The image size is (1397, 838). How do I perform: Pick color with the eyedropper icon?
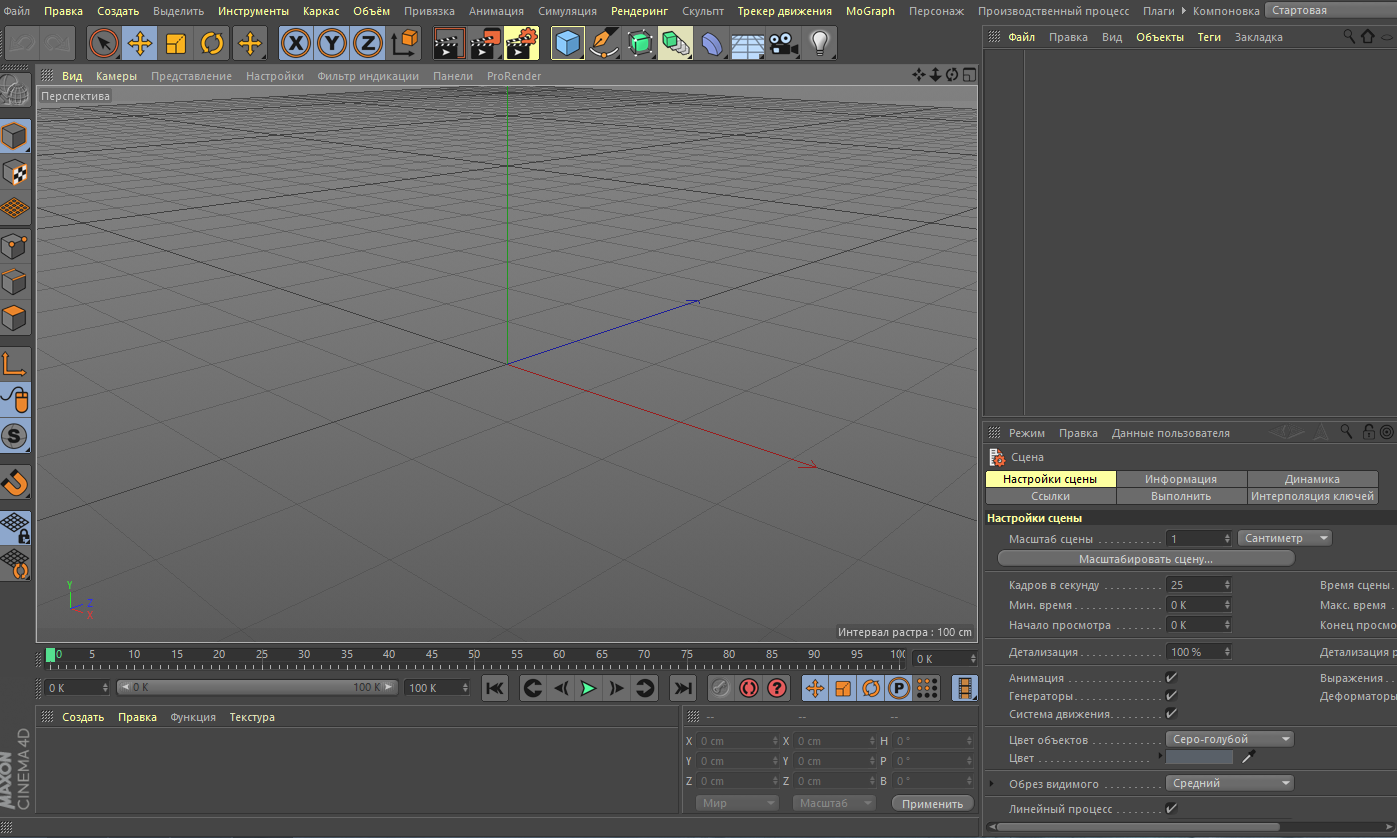pos(1247,758)
